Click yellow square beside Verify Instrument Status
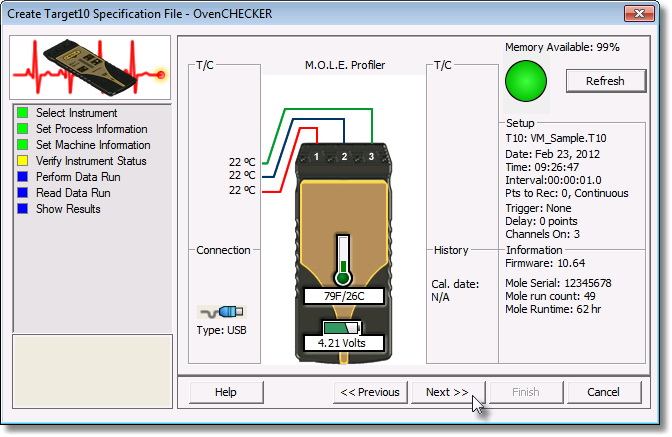The height and width of the screenshot is (437, 672). pyautogui.click(x=22, y=161)
